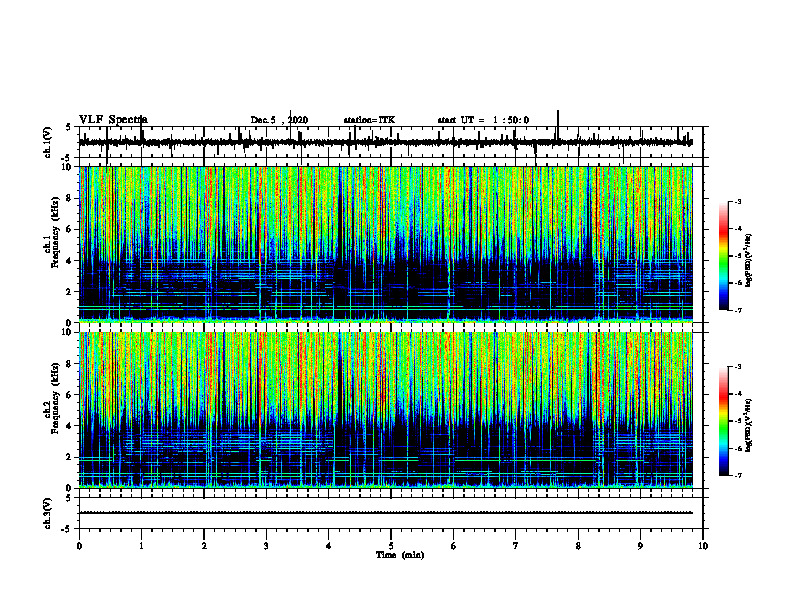This screenshot has height=612, width=792.
Task: Click the '-3' tick on ch.2 color bar
Action: click(738, 367)
